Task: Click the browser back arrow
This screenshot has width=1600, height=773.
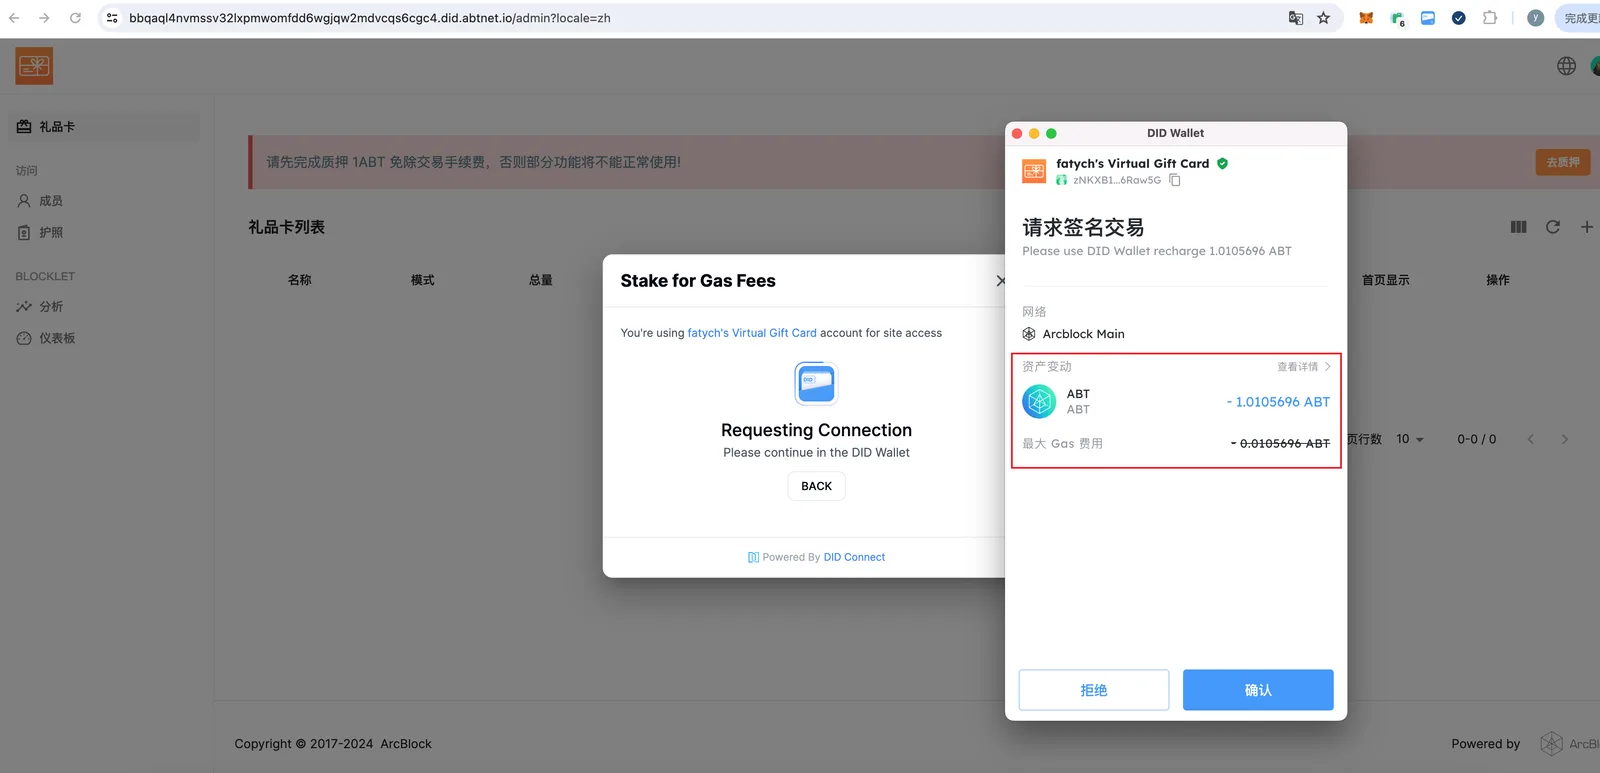Action: click(x=14, y=18)
